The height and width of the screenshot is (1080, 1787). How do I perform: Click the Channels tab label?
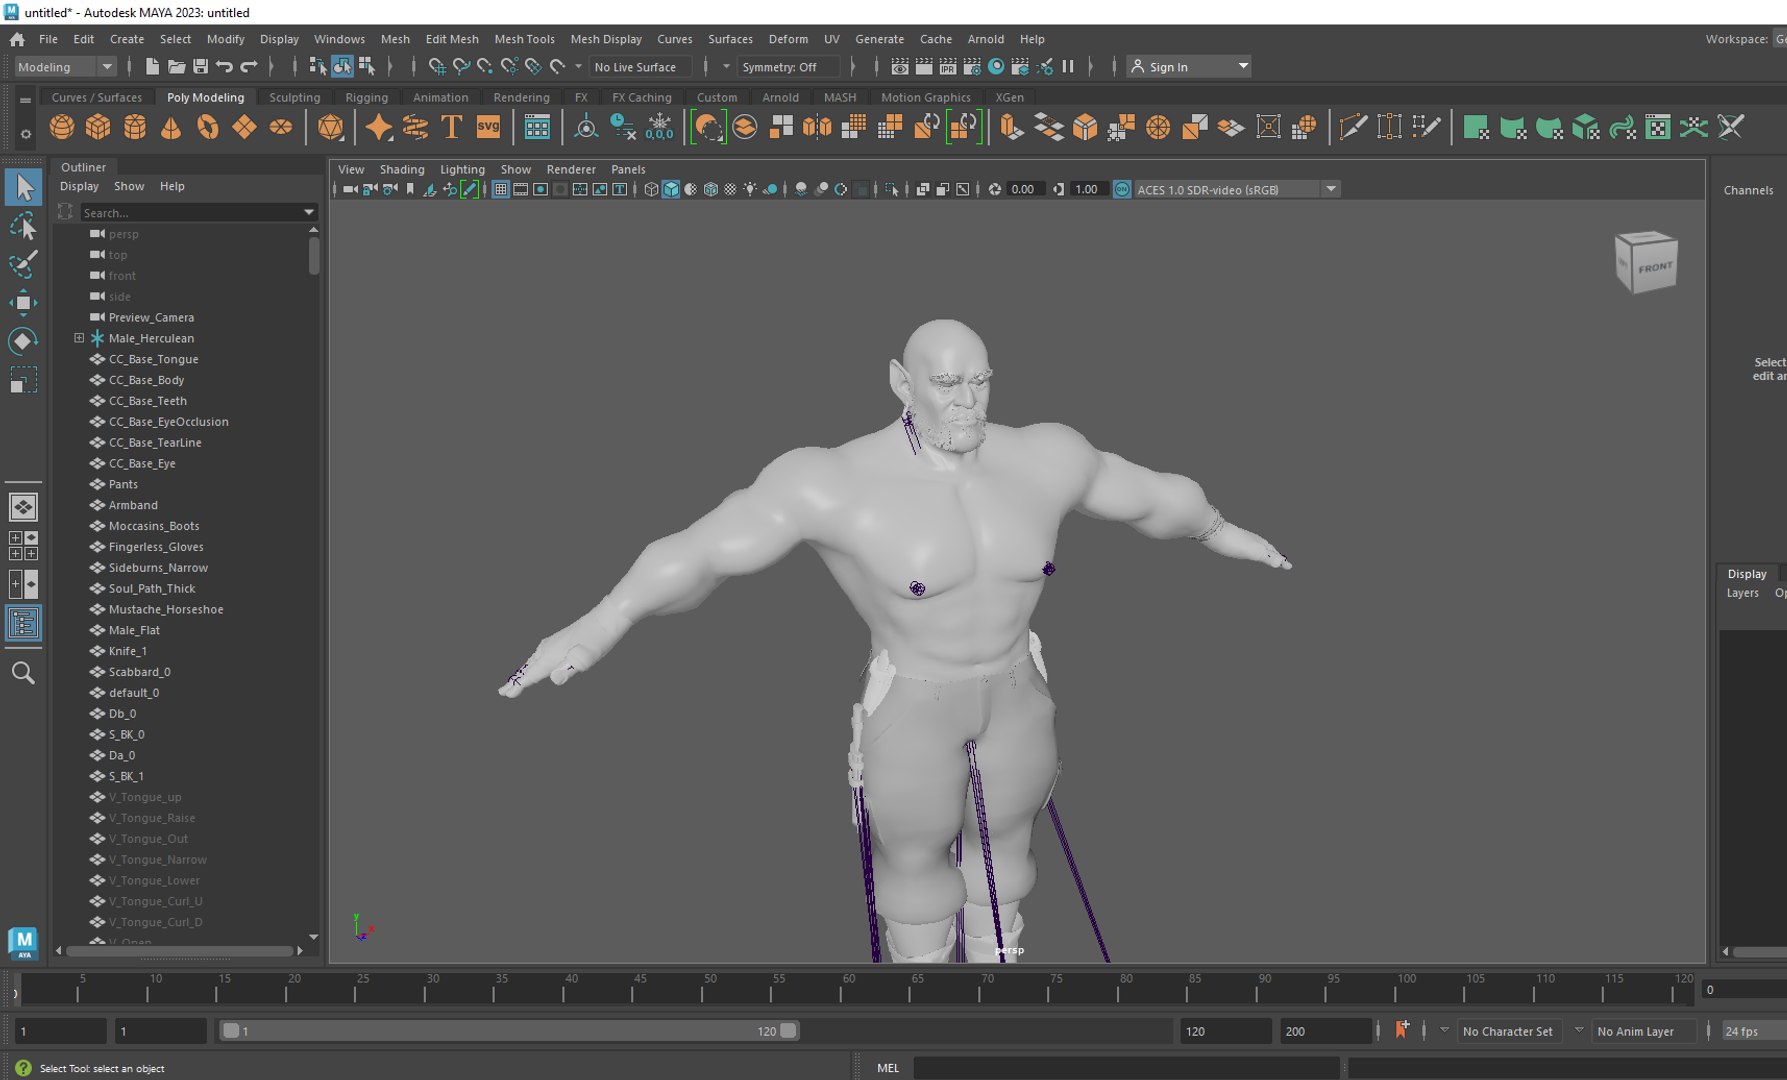(x=1748, y=190)
